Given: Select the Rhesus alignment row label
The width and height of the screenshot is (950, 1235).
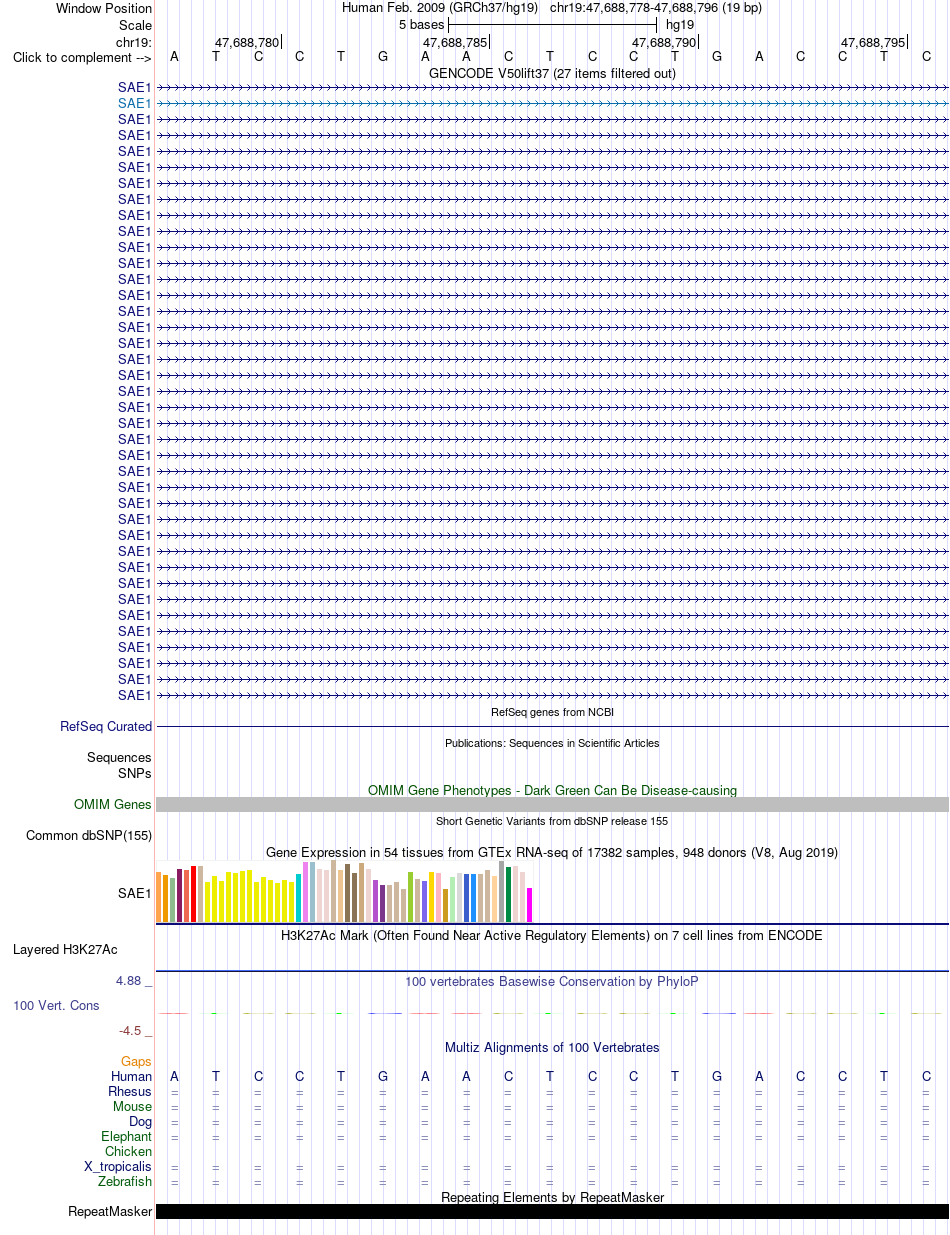Looking at the screenshot, I should coord(130,1092).
